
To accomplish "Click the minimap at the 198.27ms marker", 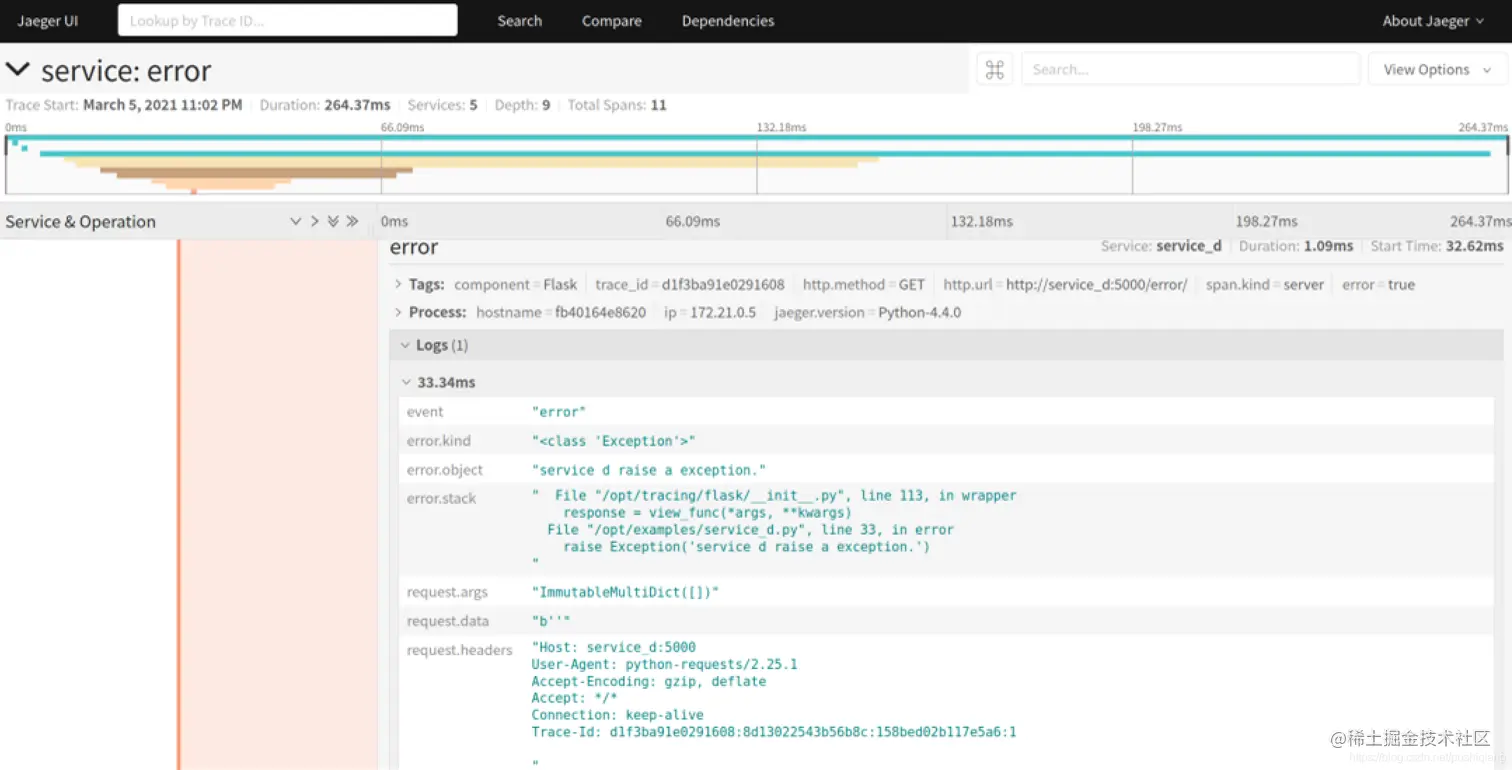I will pyautogui.click(x=1132, y=165).
